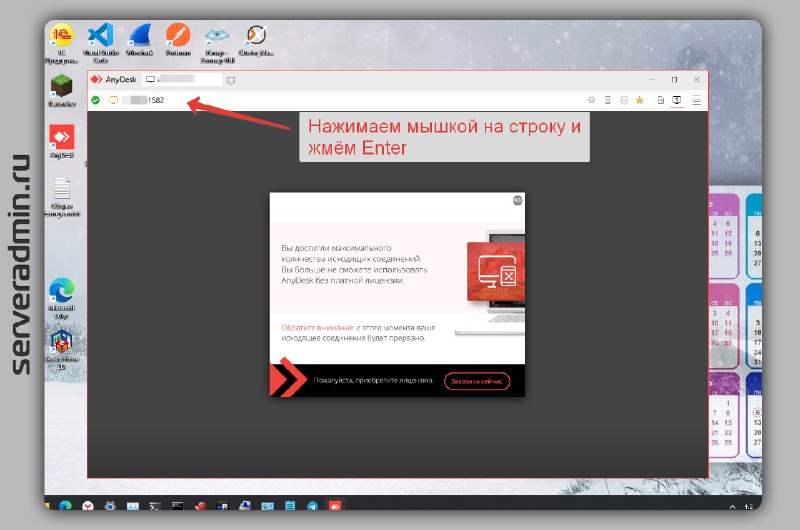Open the AnyDesk session tab with the monitor icon
The height and width of the screenshot is (530, 800).
point(182,80)
